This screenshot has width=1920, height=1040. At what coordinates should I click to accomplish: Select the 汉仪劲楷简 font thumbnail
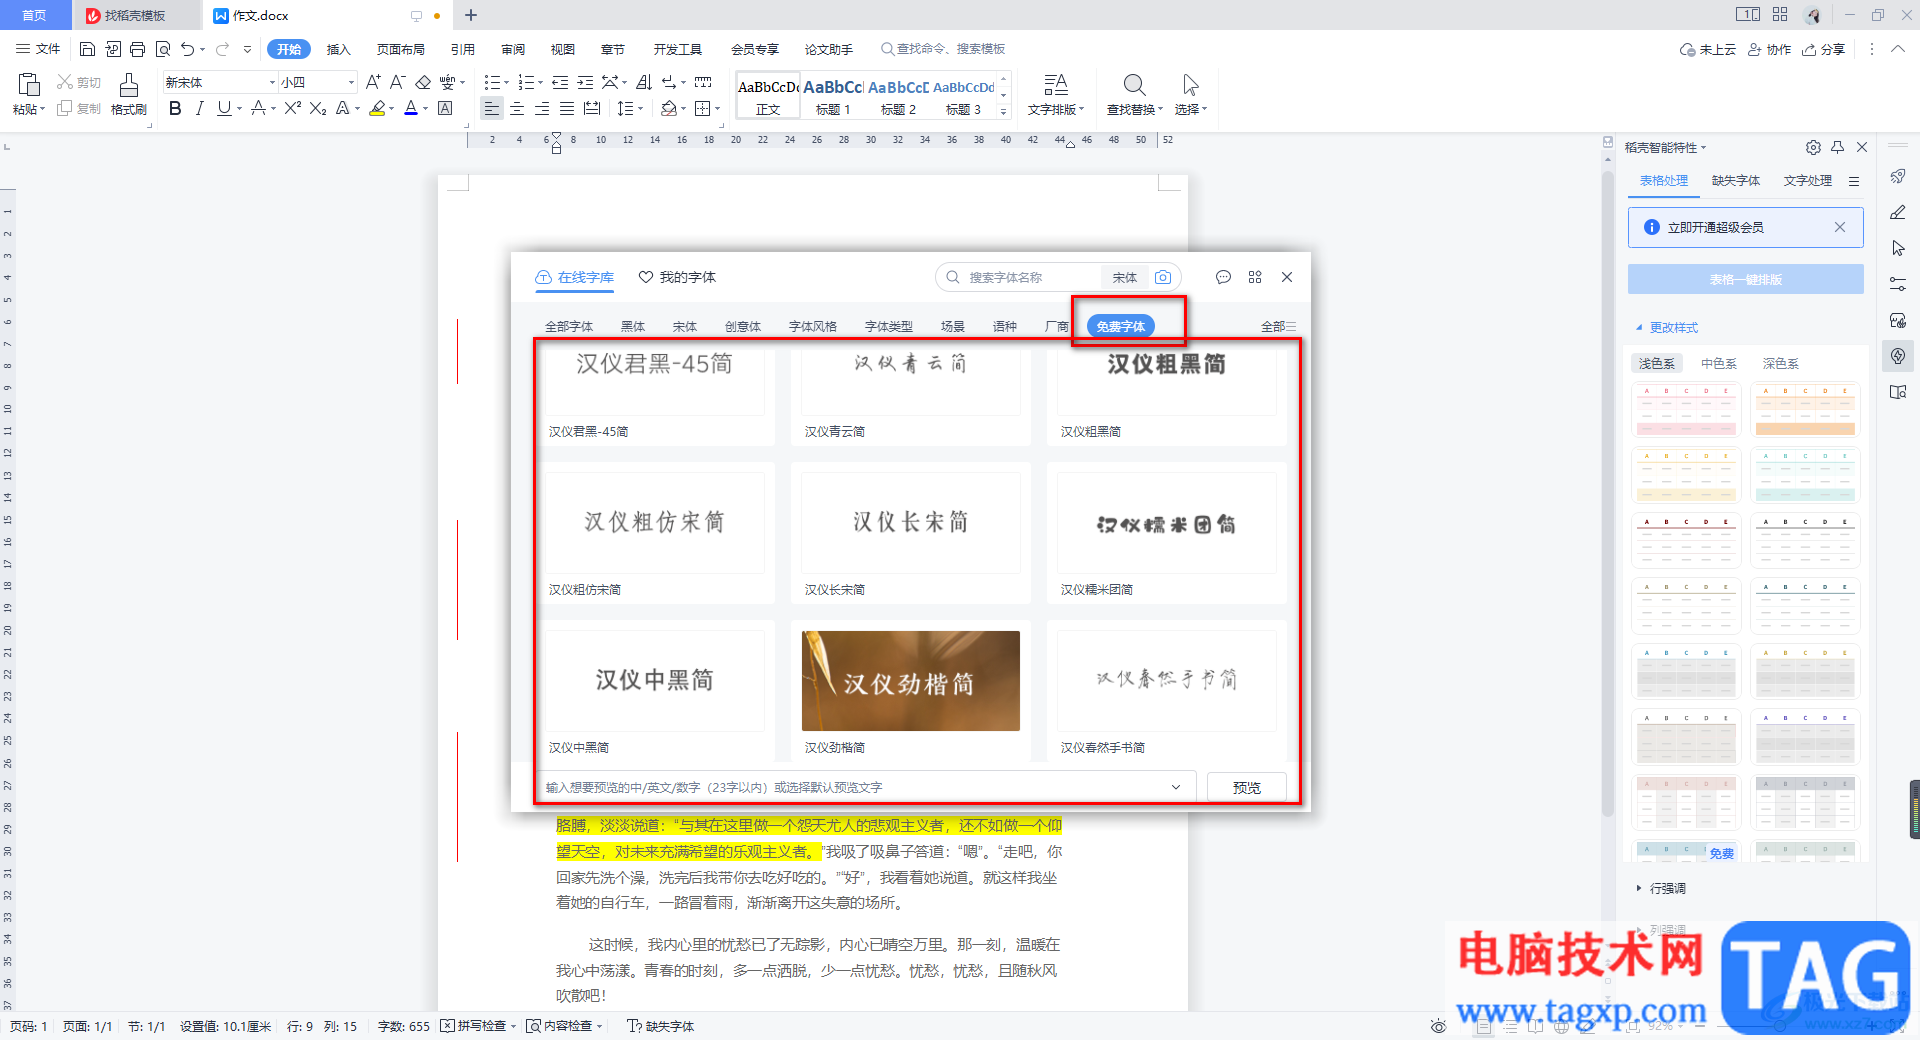pyautogui.click(x=910, y=681)
